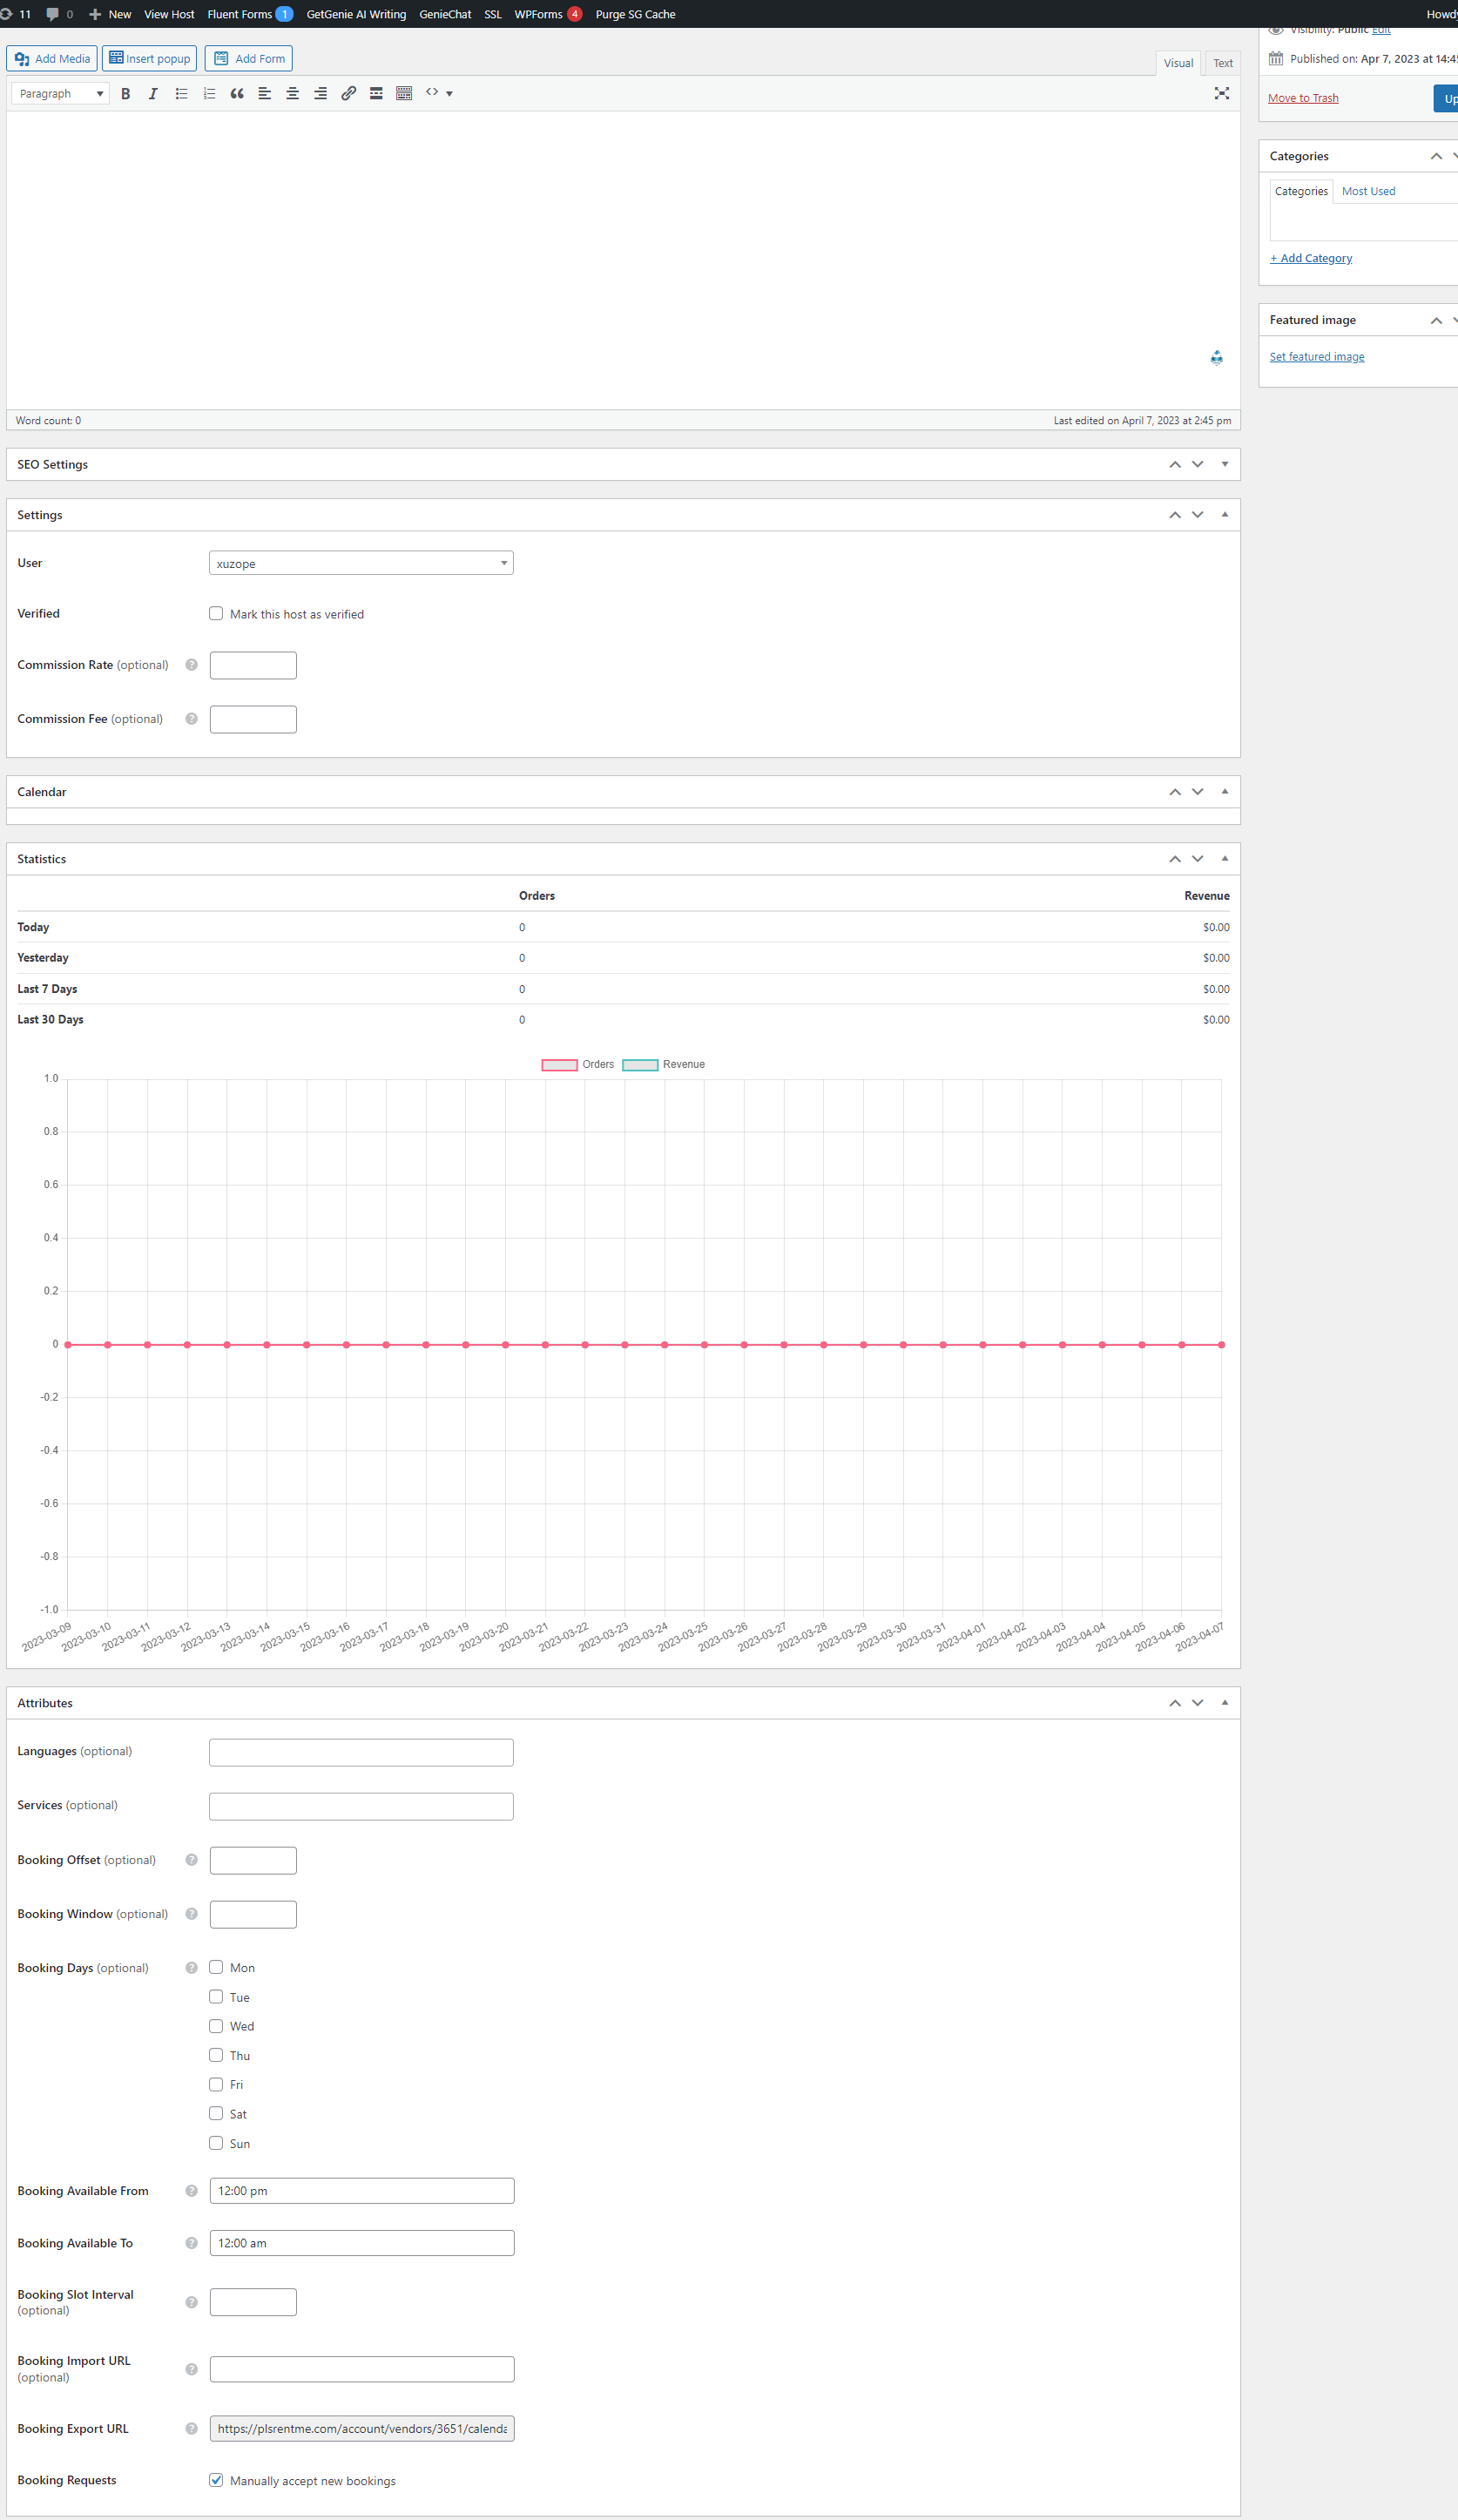The width and height of the screenshot is (1458, 2520).
Task: Click the Commission Rate help icon
Action: 191,665
